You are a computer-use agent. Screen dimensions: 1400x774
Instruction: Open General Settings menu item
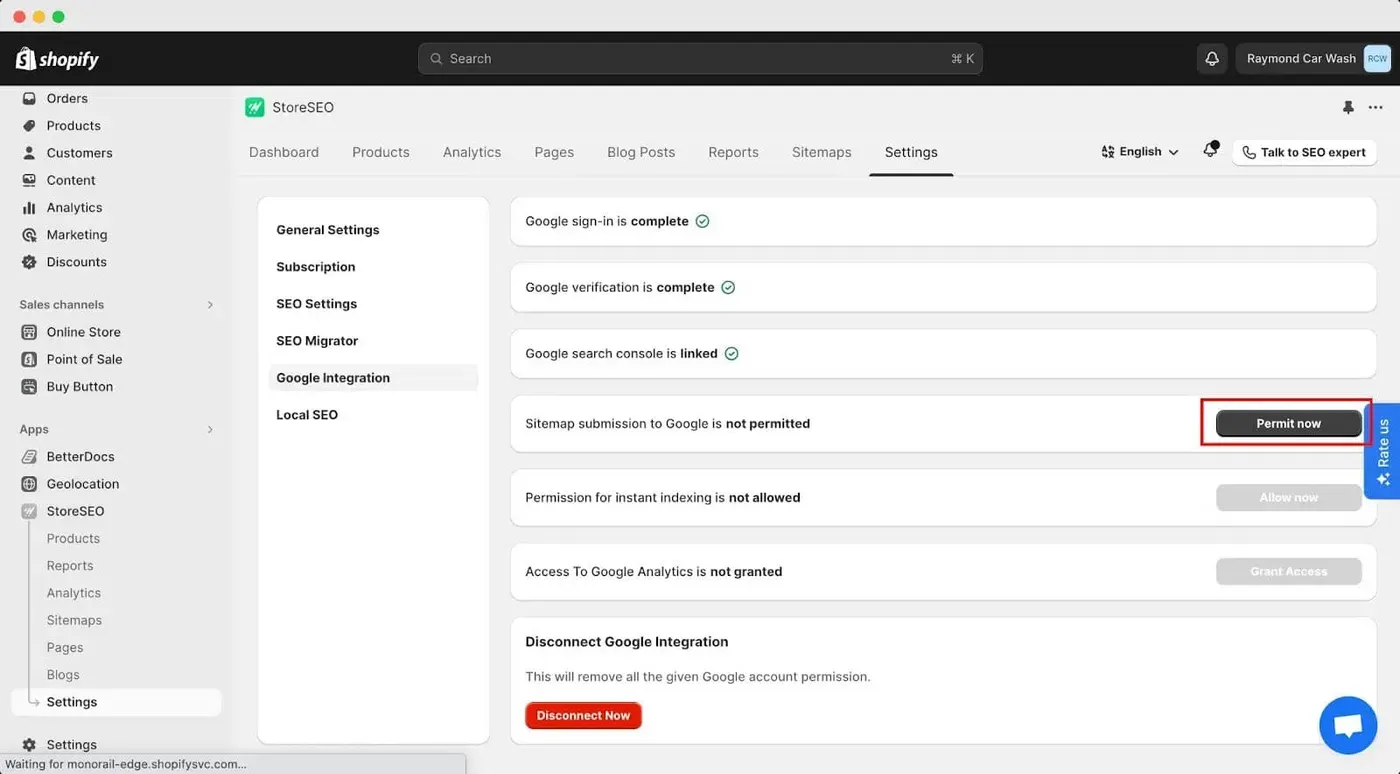328,230
